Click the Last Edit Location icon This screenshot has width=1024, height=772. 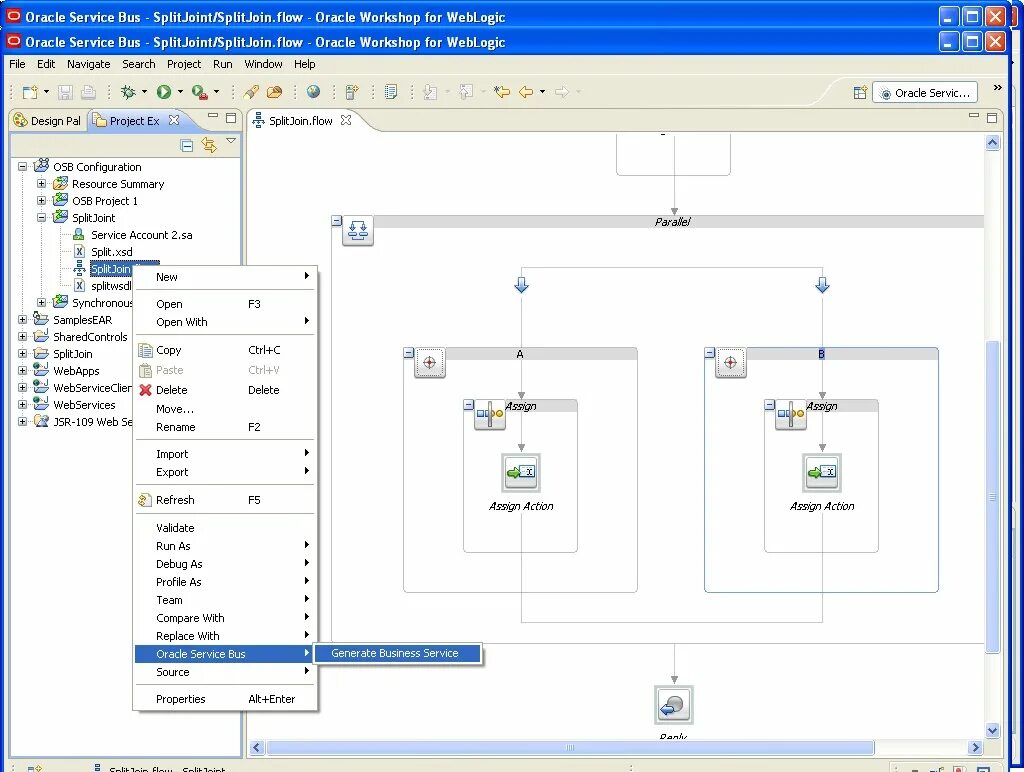[x=502, y=92]
